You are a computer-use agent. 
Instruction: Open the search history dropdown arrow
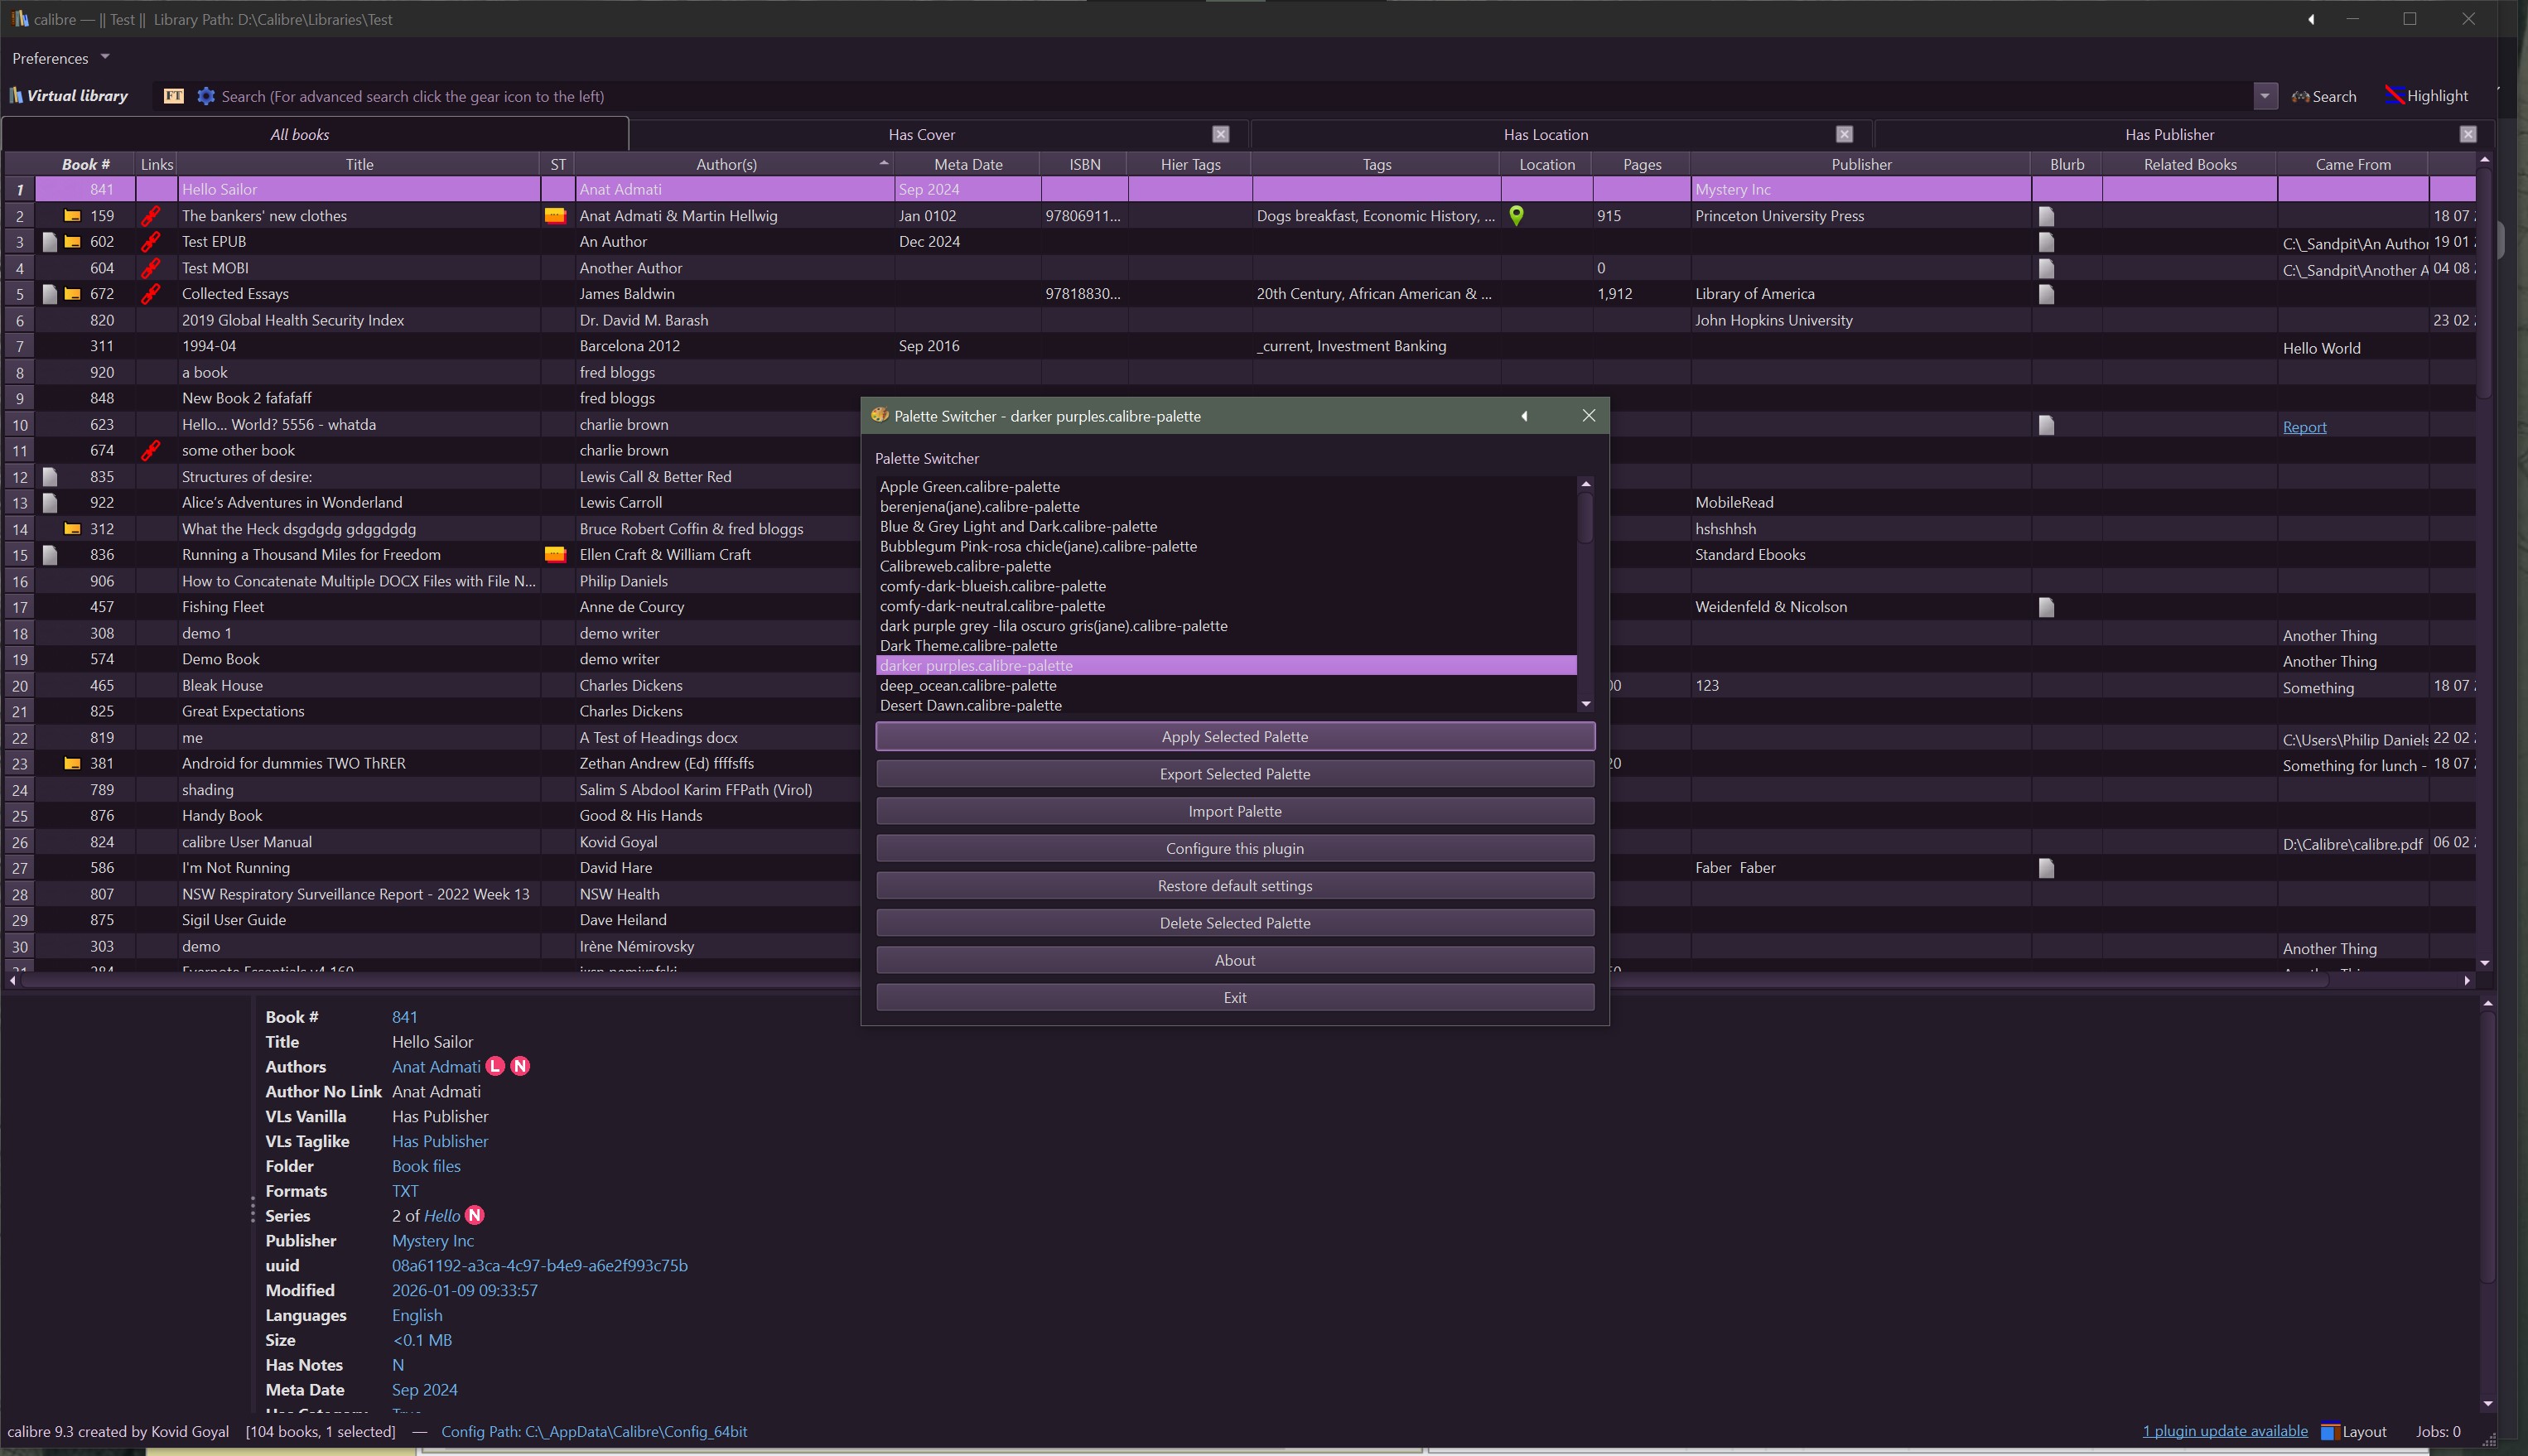pos(2264,96)
